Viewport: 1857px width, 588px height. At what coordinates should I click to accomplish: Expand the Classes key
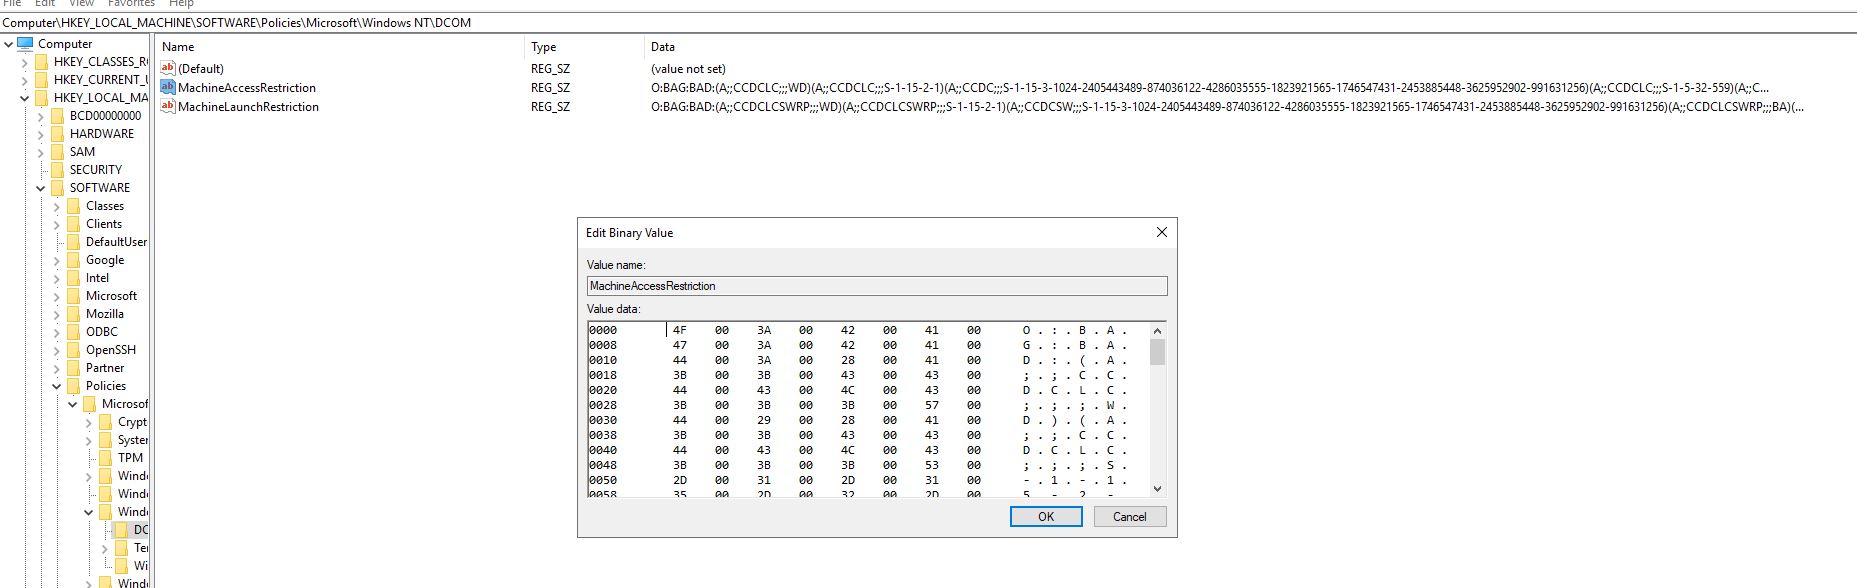pos(56,205)
